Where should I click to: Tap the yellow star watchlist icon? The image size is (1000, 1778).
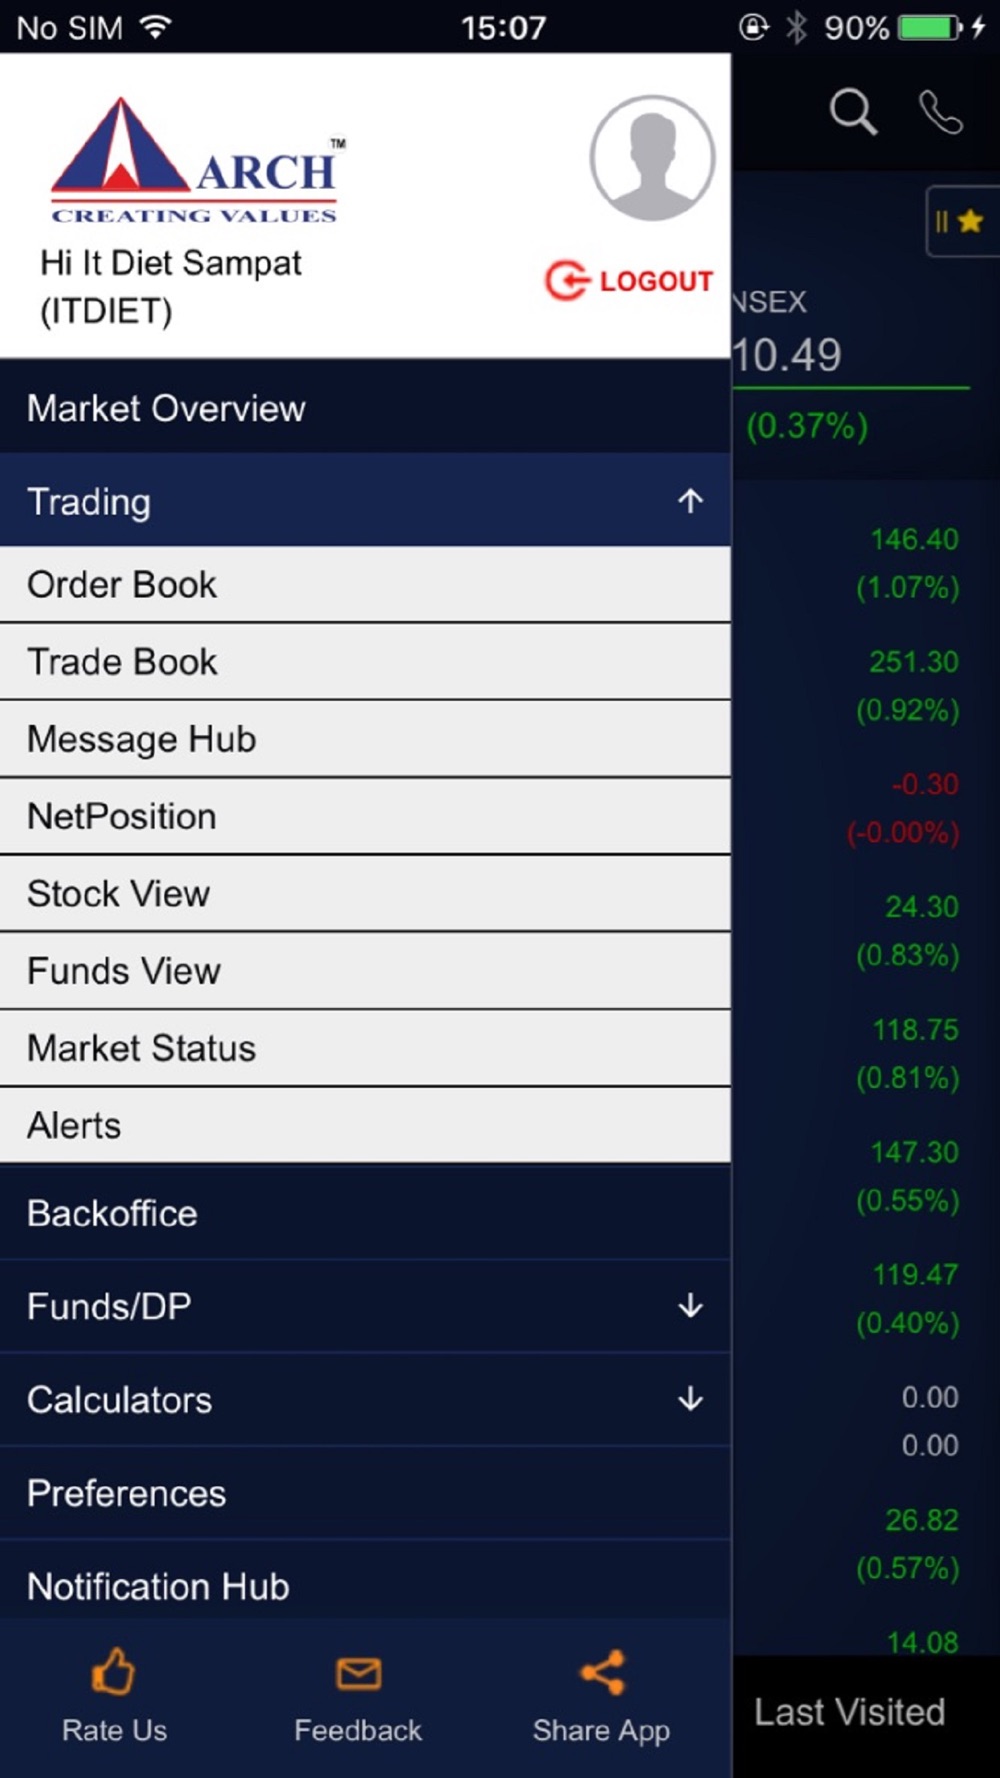pos(969,221)
